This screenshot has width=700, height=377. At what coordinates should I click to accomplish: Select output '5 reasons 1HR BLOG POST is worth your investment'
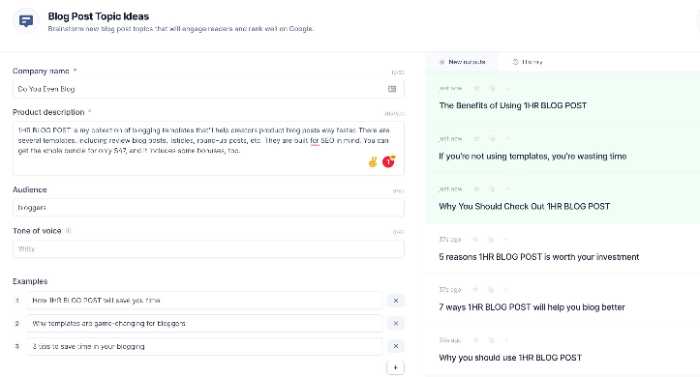[539, 257]
